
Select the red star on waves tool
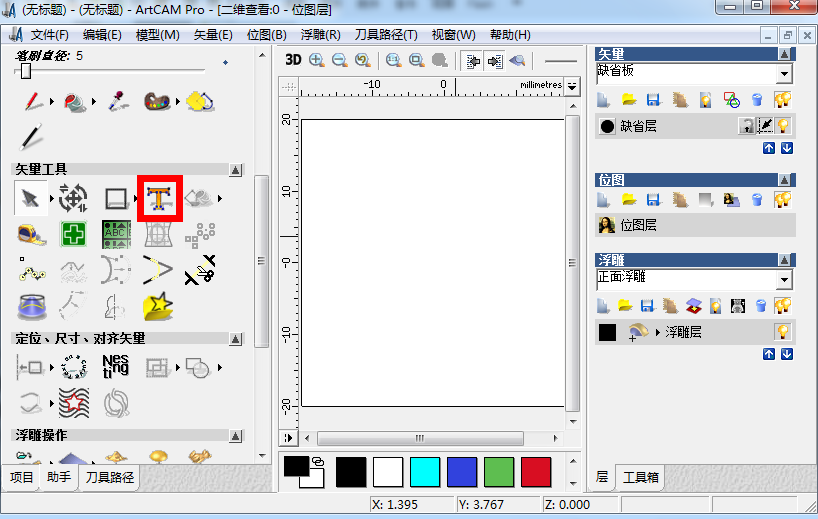(x=74, y=403)
